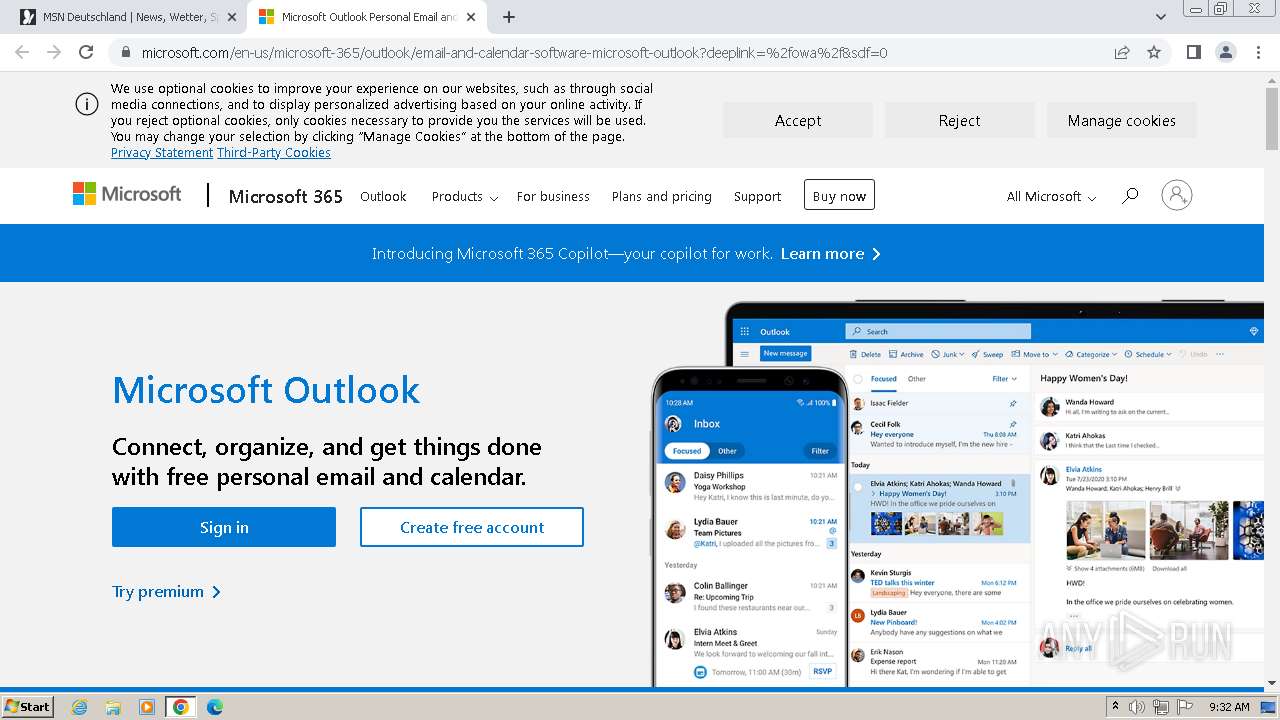Click the browser back arrow
1280x720 pixels.
[22, 52]
